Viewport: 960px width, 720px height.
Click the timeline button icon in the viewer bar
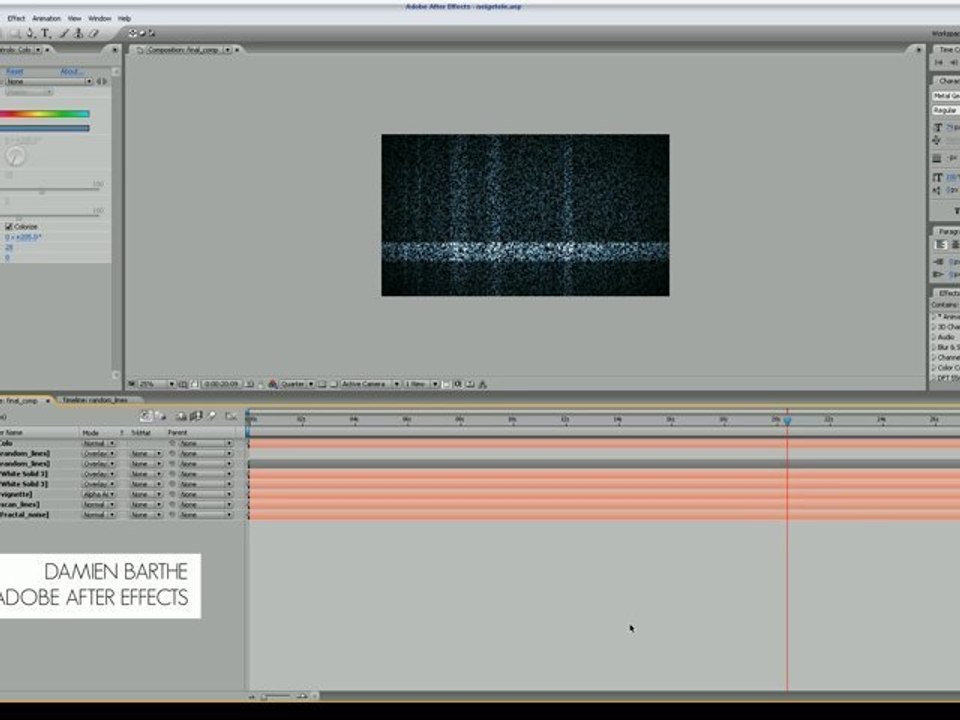pos(470,384)
